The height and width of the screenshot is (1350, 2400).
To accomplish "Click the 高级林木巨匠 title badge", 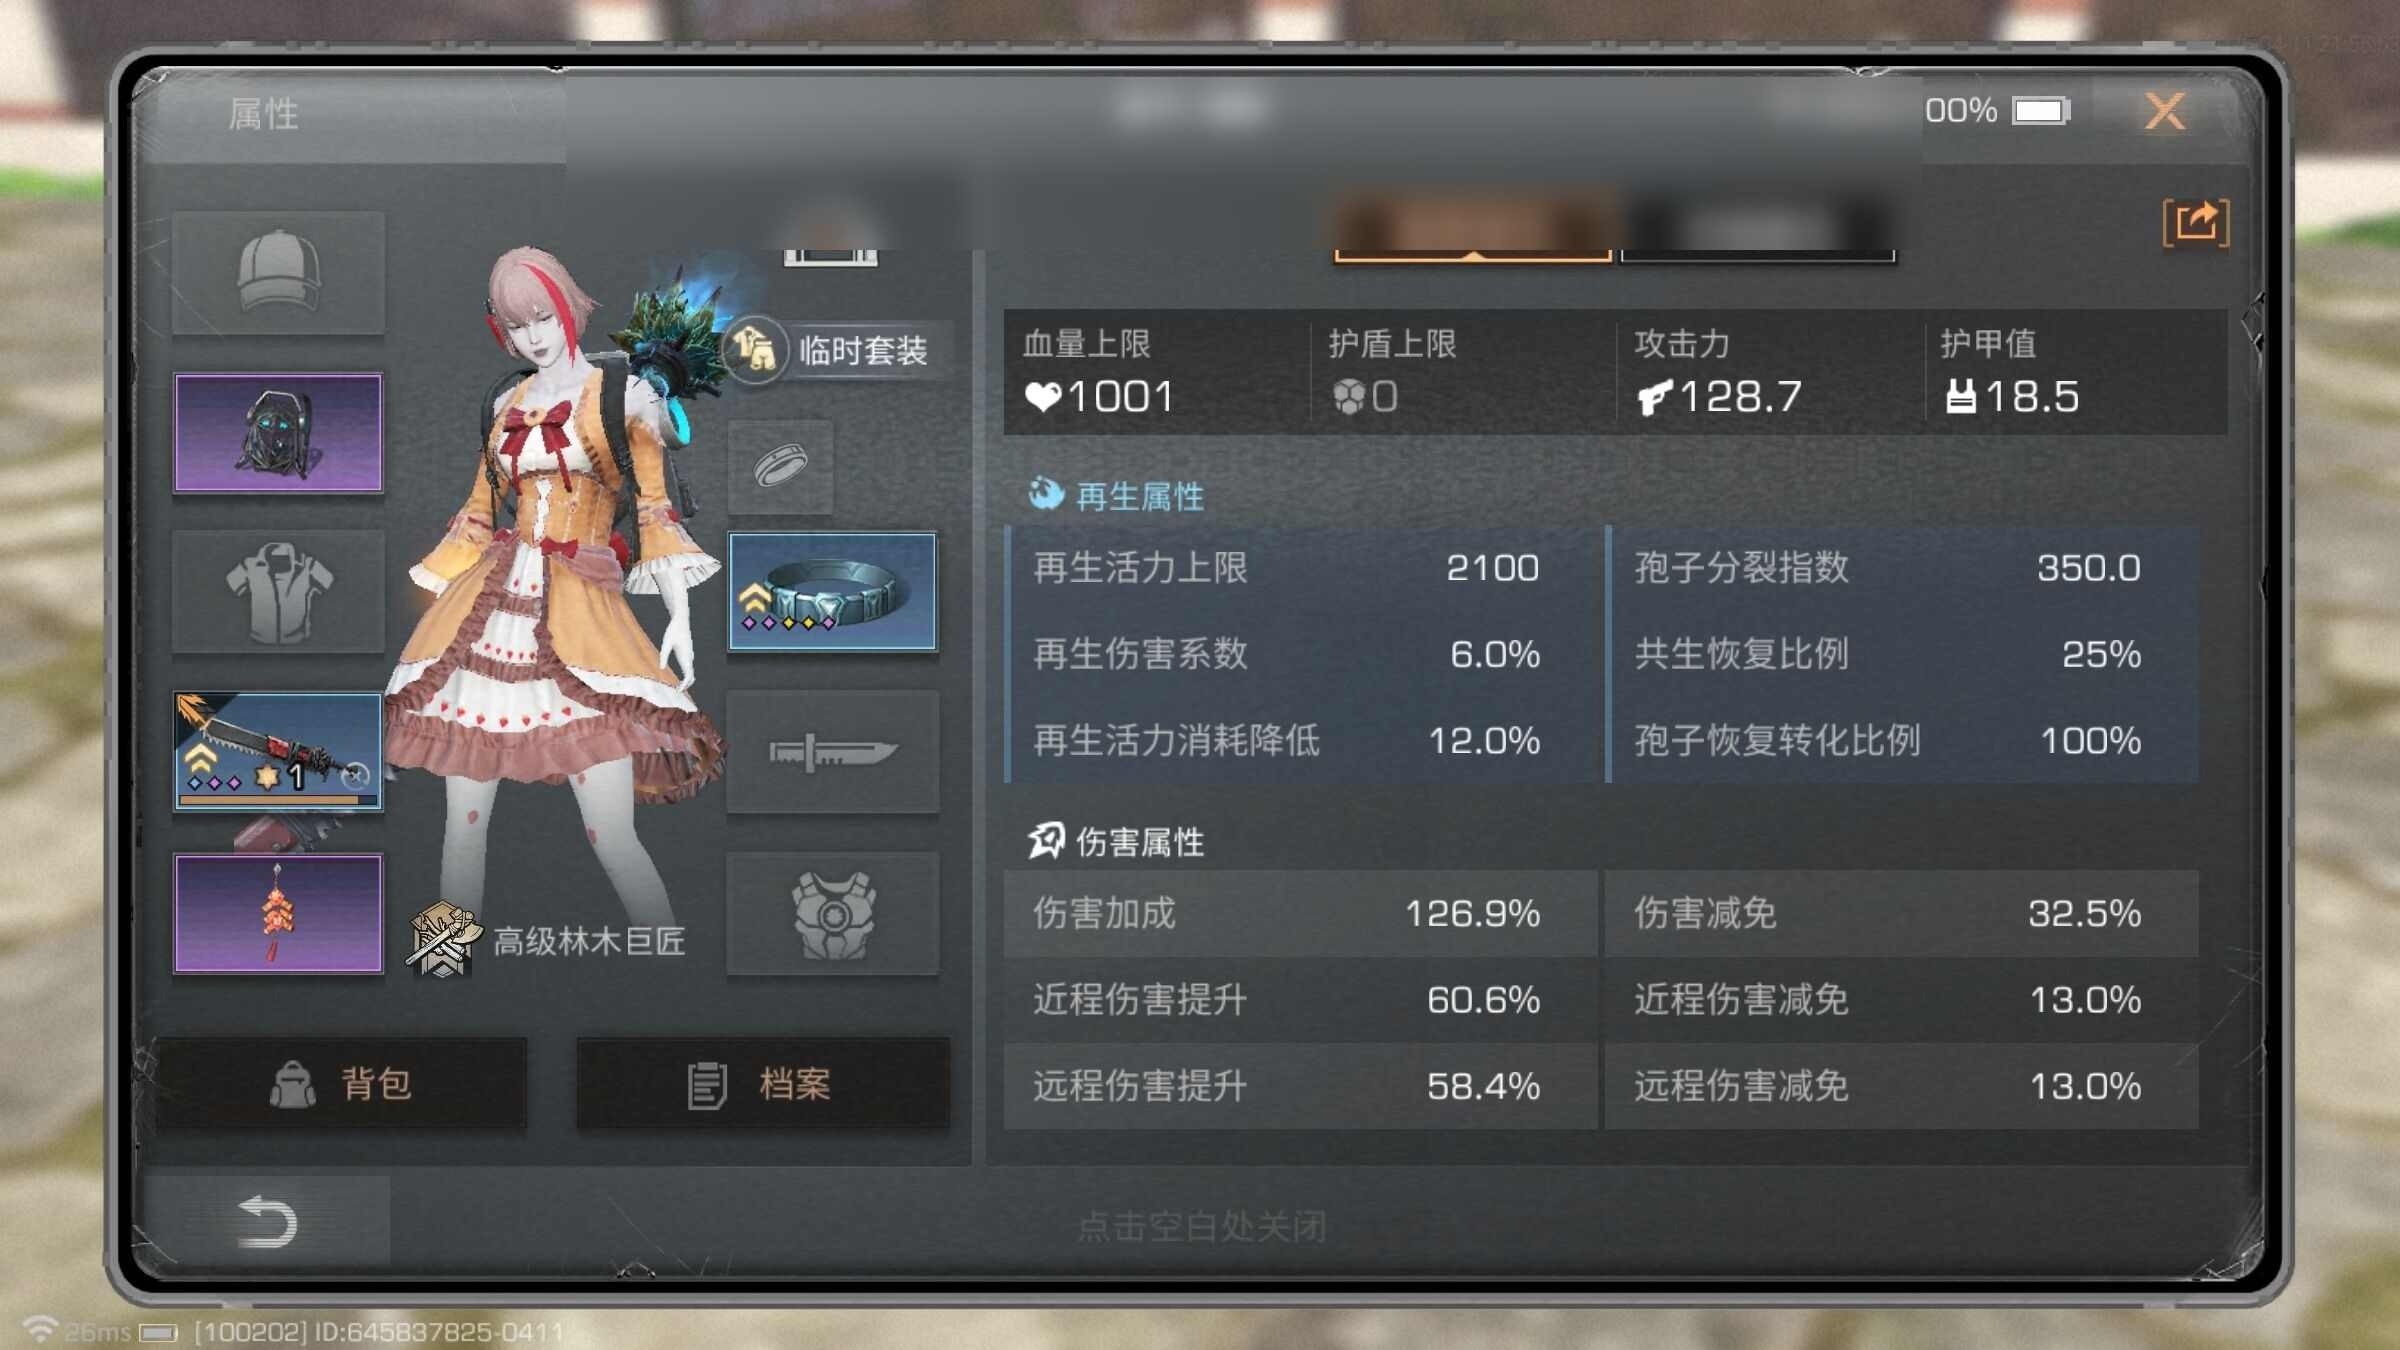I will coord(546,940).
